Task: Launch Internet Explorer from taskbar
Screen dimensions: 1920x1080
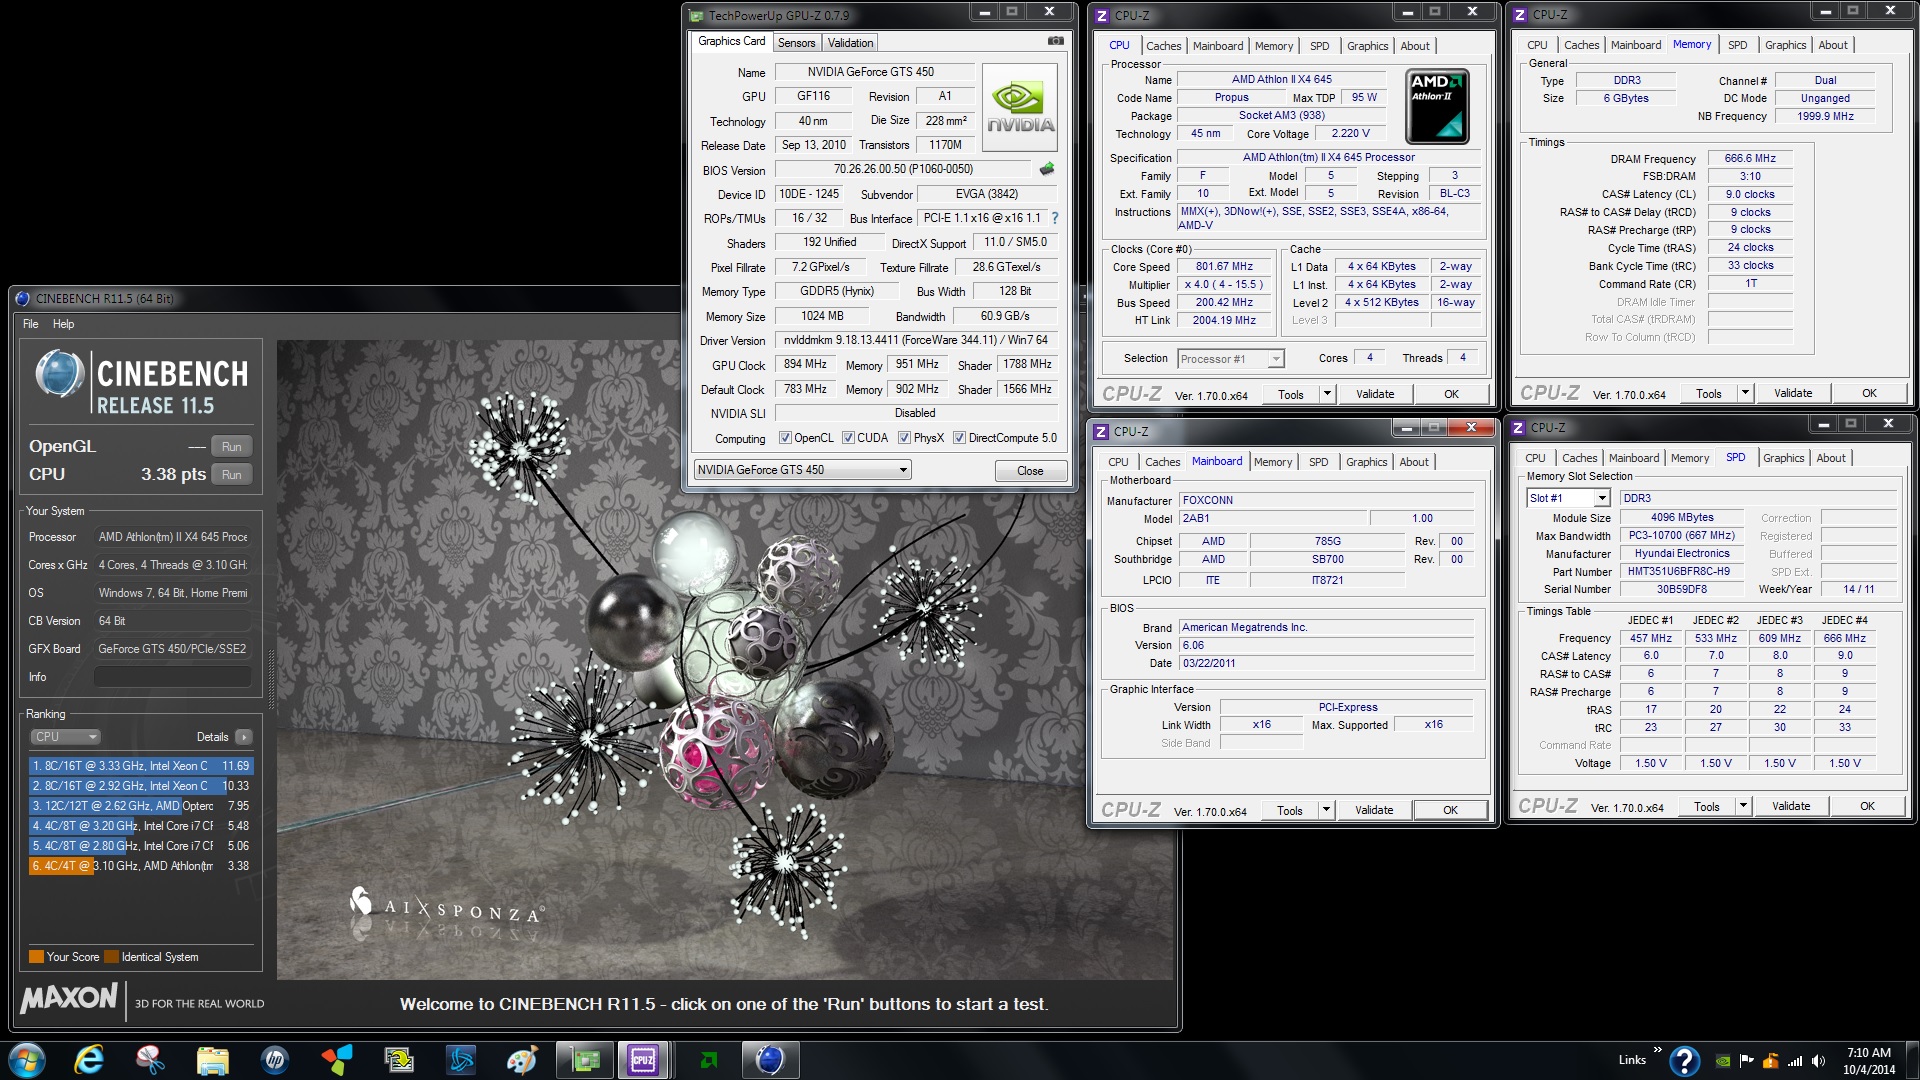Action: tap(89, 1060)
